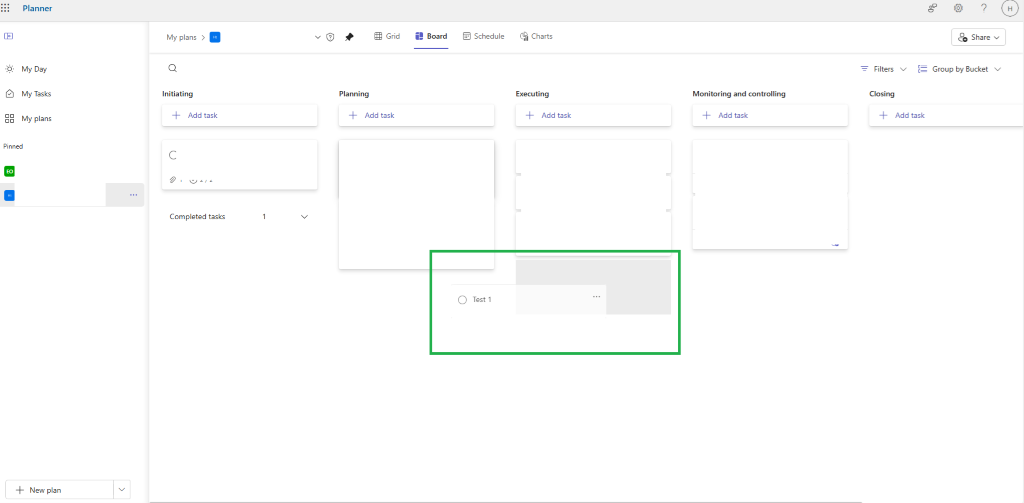The width and height of the screenshot is (1024, 503).
Task: Expand the New plan dropdown arrow
Action: point(122,489)
